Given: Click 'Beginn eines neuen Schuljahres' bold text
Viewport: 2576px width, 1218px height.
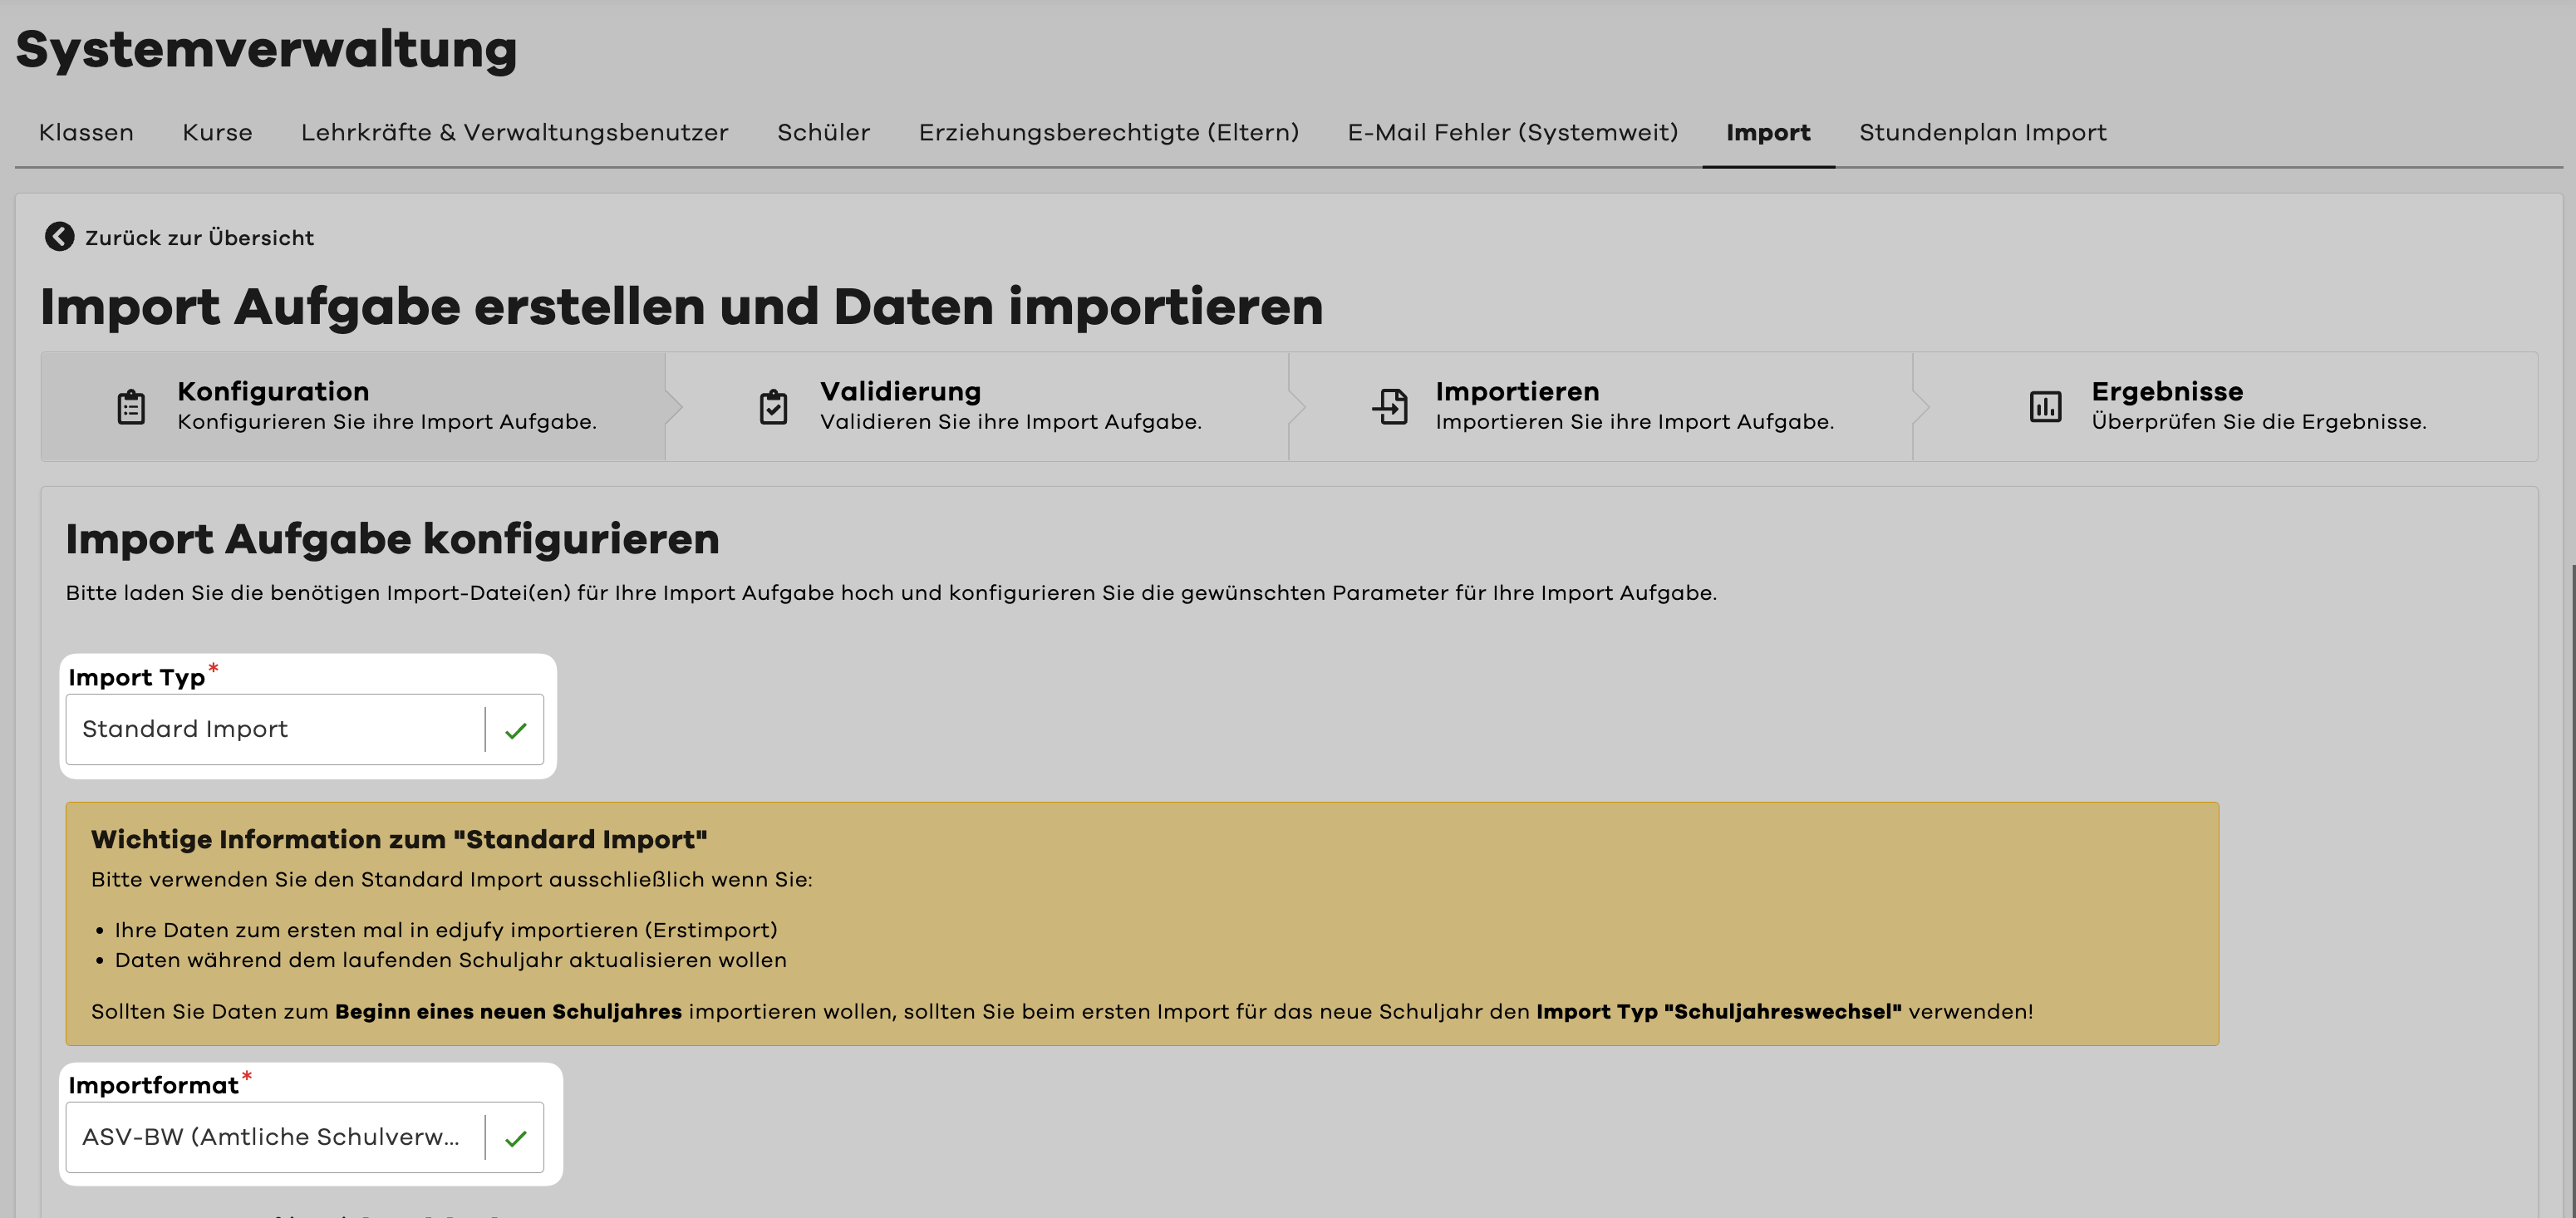Looking at the screenshot, I should (508, 1012).
